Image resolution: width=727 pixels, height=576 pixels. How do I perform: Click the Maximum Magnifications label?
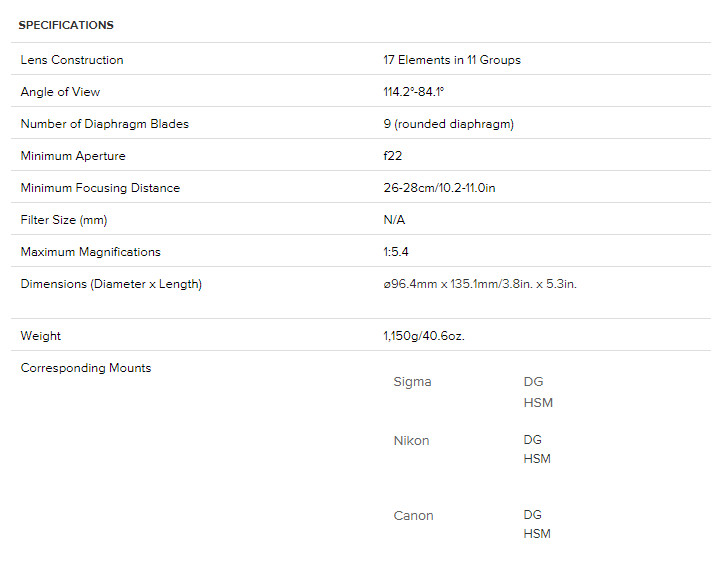pyautogui.click(x=90, y=252)
